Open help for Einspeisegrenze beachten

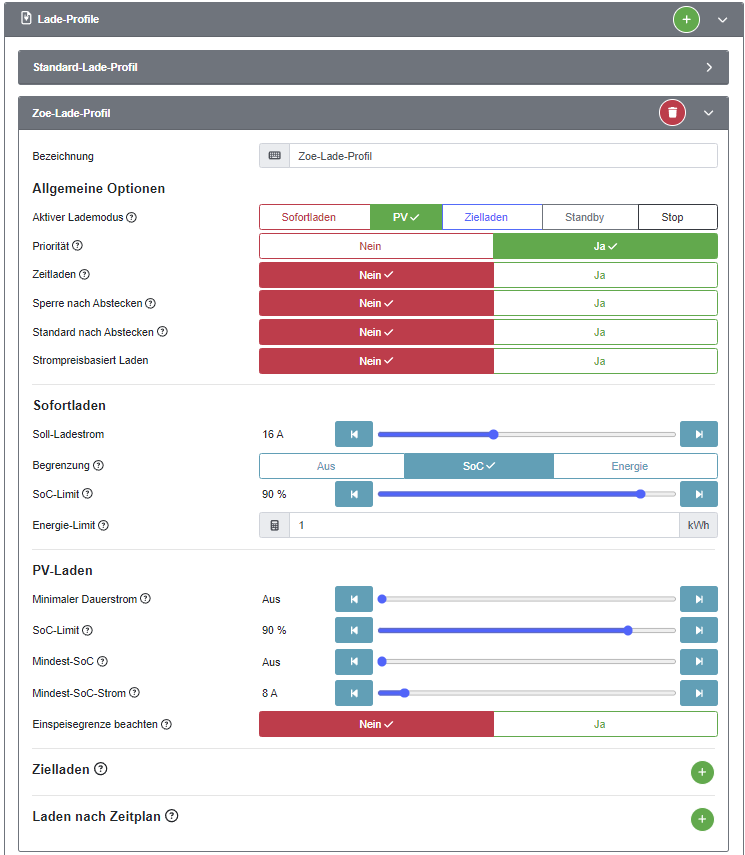pos(166,724)
